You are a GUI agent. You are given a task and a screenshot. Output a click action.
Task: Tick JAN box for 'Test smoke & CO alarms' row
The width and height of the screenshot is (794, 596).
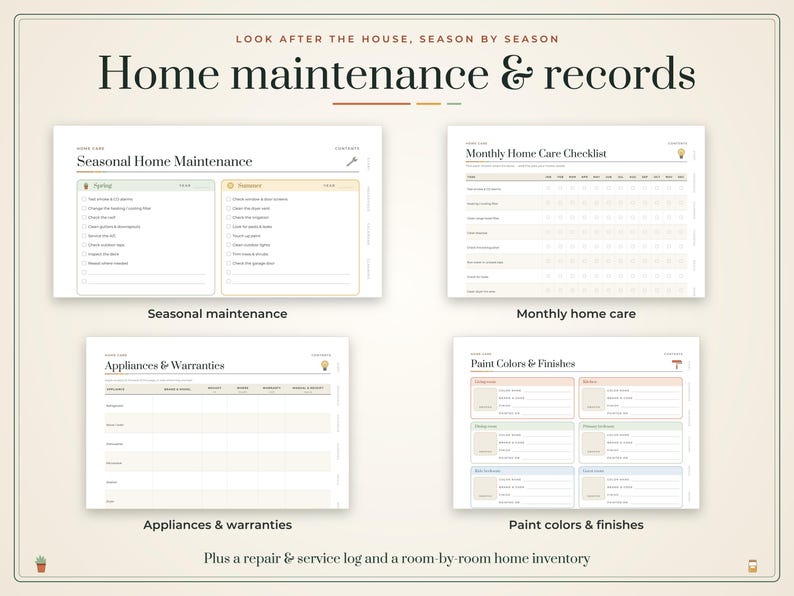[x=548, y=188]
